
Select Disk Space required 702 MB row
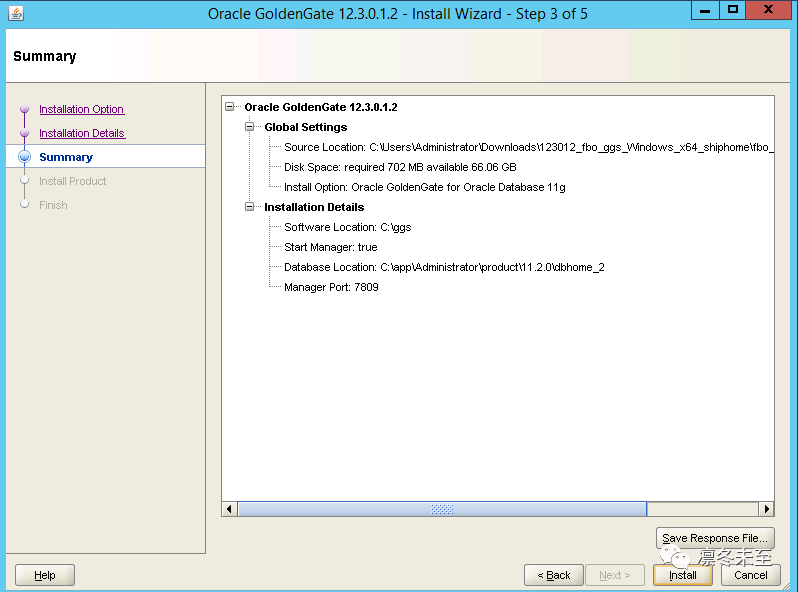tap(400, 167)
